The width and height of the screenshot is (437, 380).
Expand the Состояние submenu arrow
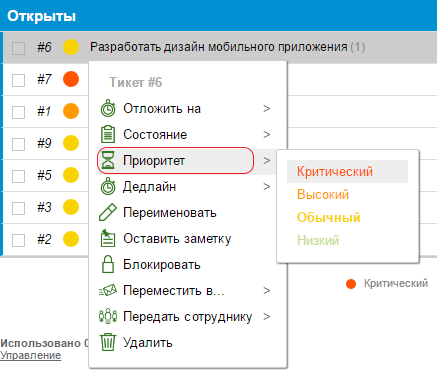coord(266,135)
